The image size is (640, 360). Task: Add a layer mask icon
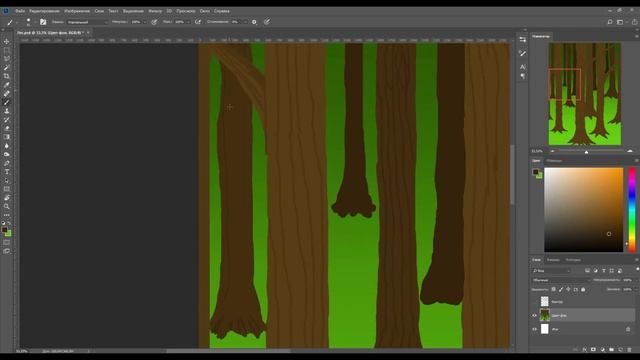point(593,349)
